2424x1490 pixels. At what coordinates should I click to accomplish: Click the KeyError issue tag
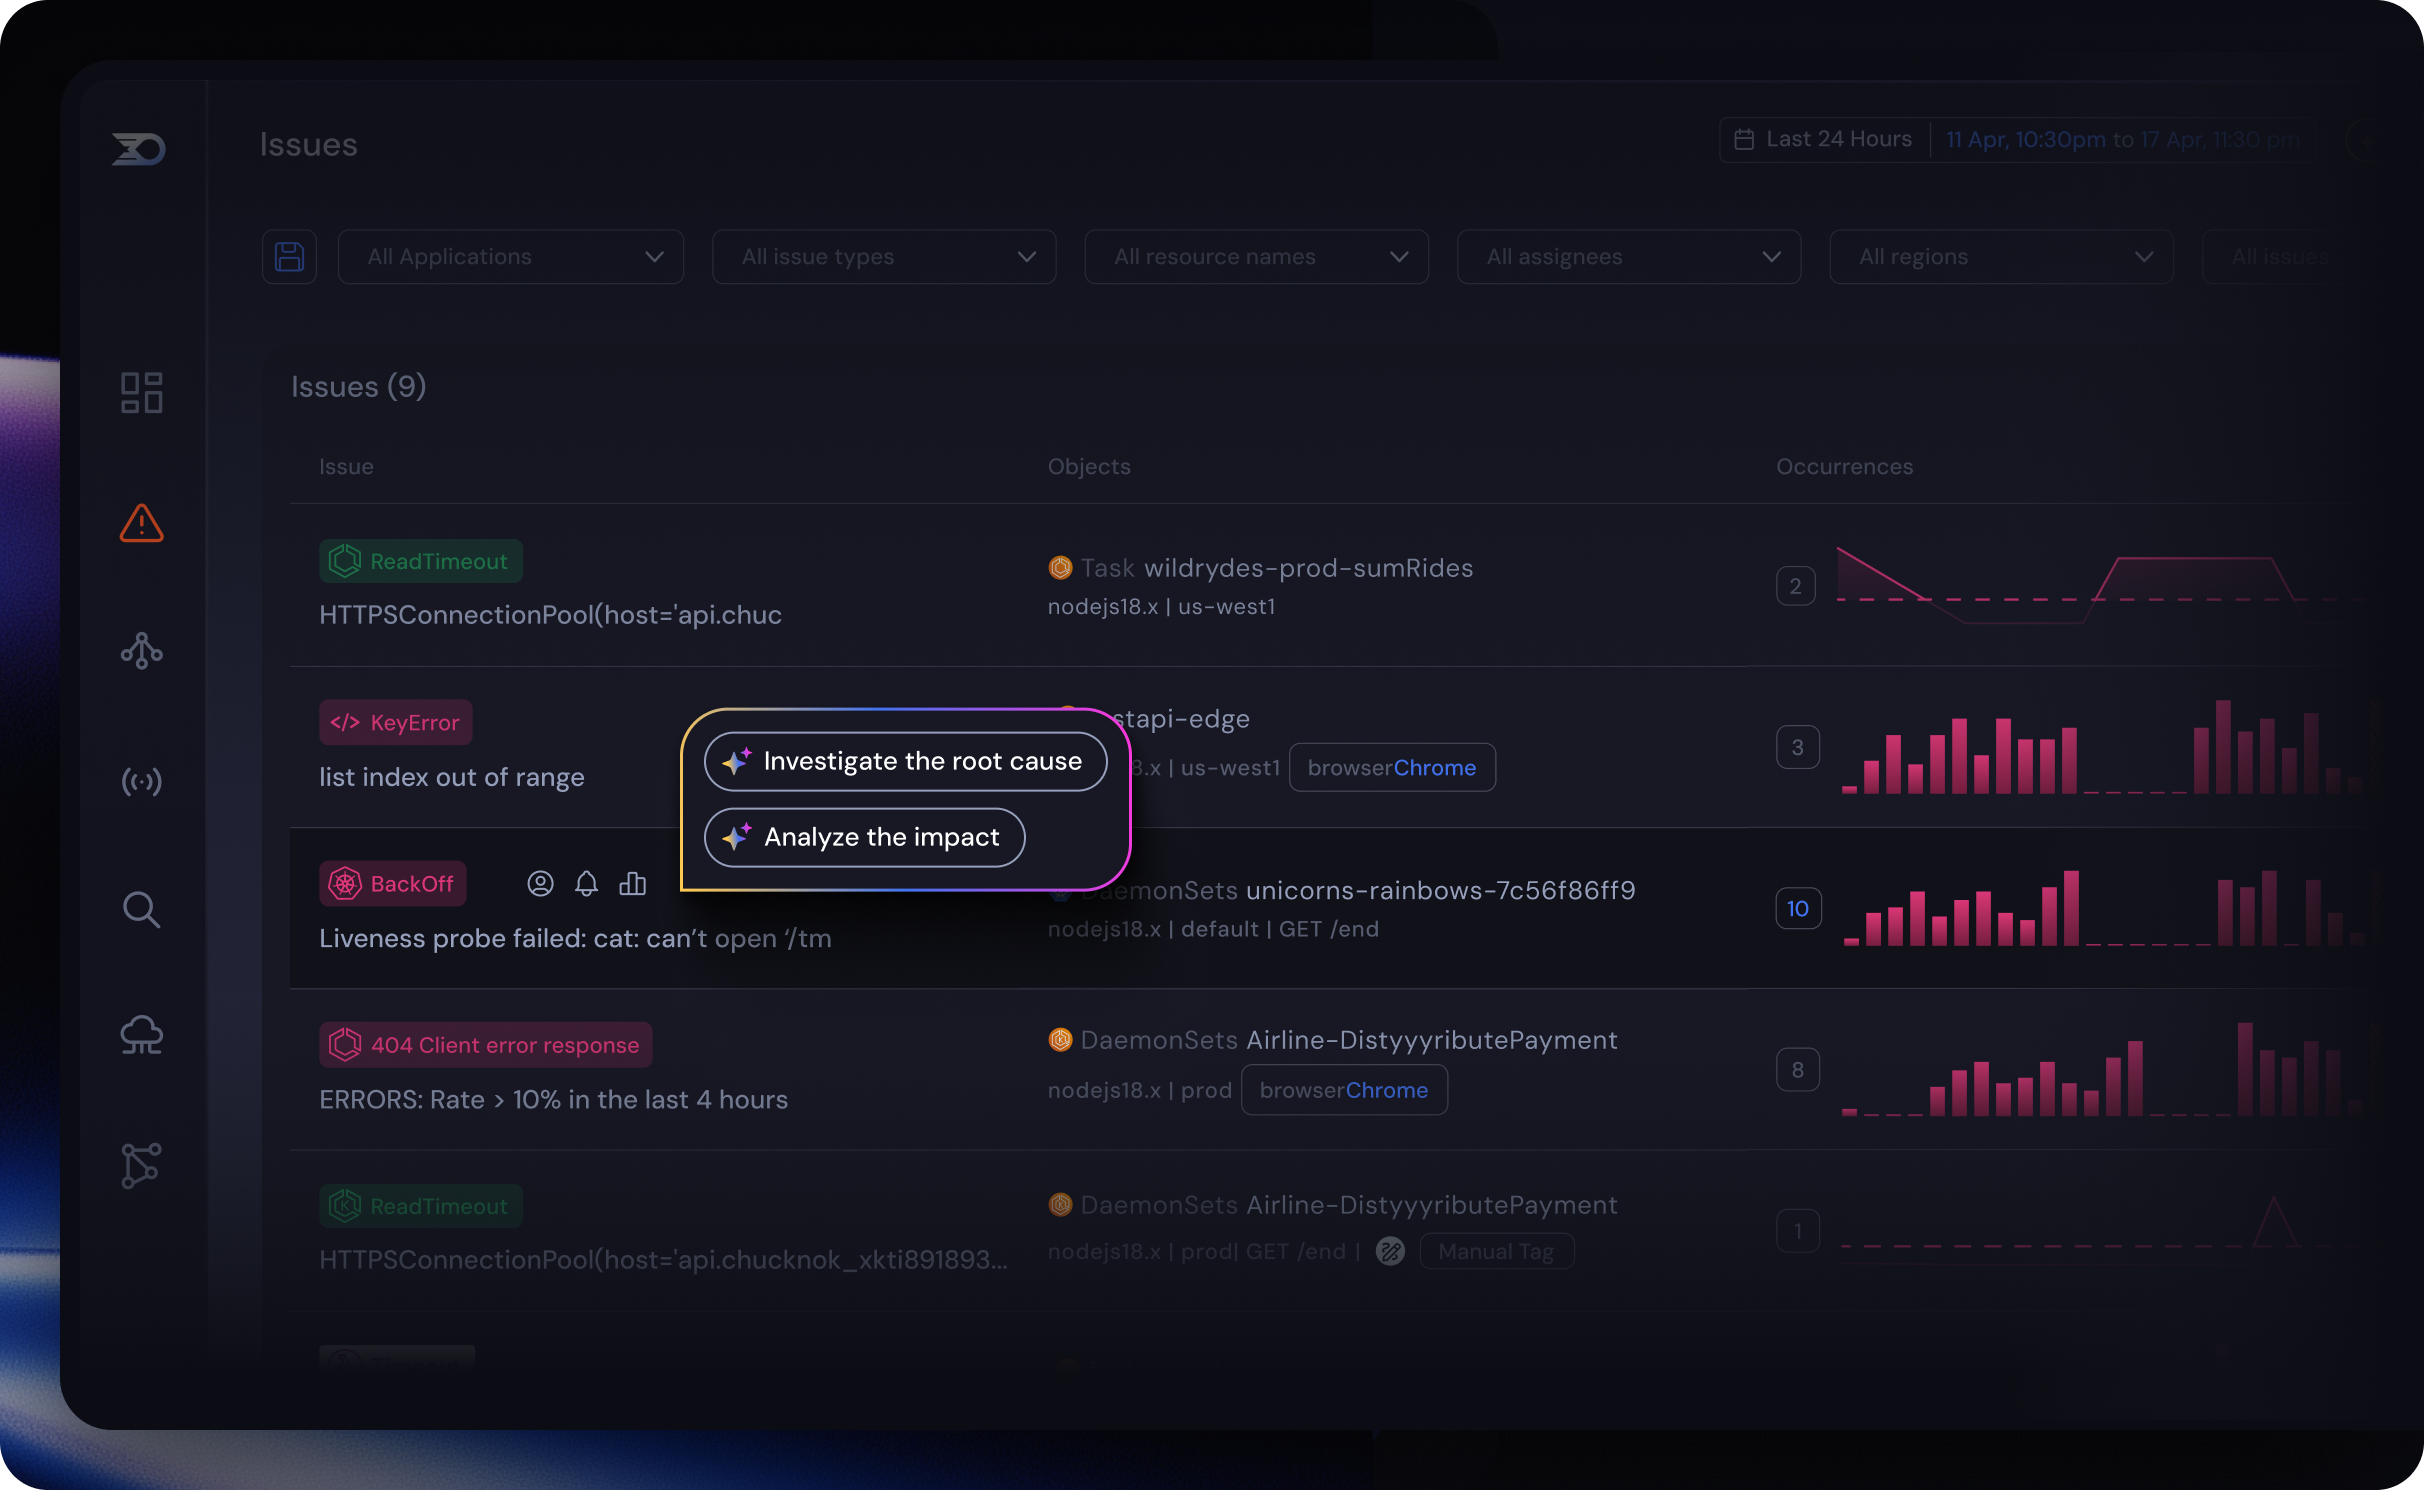[396, 723]
